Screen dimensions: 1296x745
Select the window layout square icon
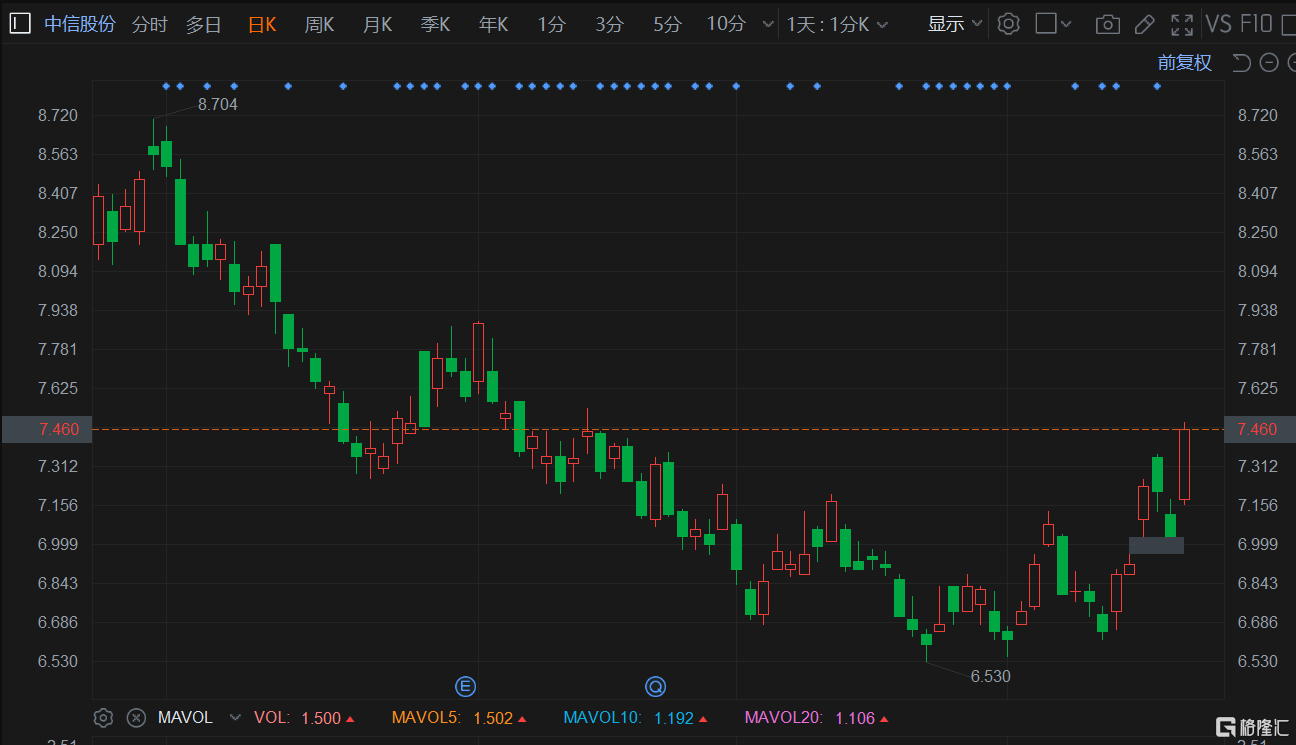(1046, 24)
